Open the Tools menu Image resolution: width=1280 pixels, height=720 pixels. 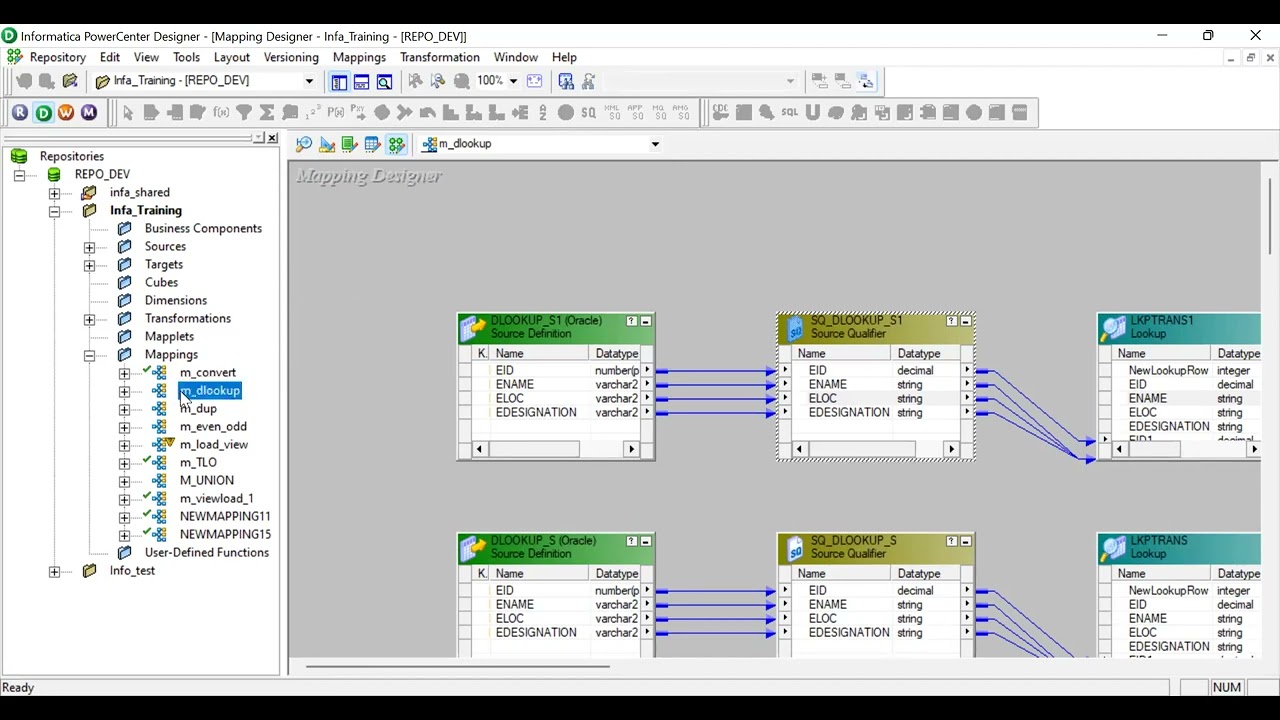click(186, 57)
